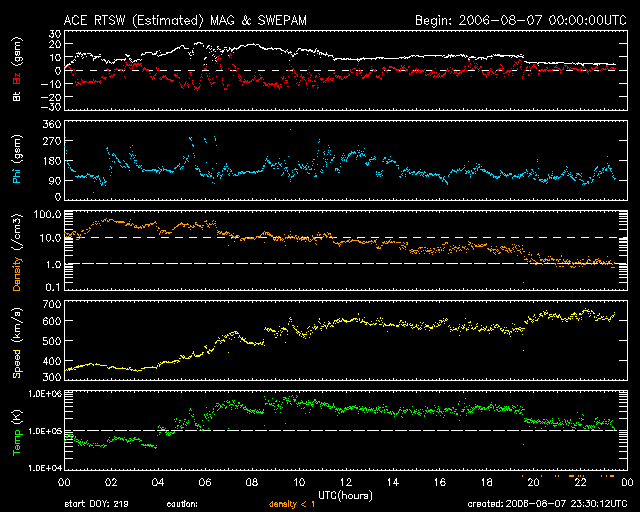Click the "start DOY: 219" footer text
The image size is (640, 512).
96,504
